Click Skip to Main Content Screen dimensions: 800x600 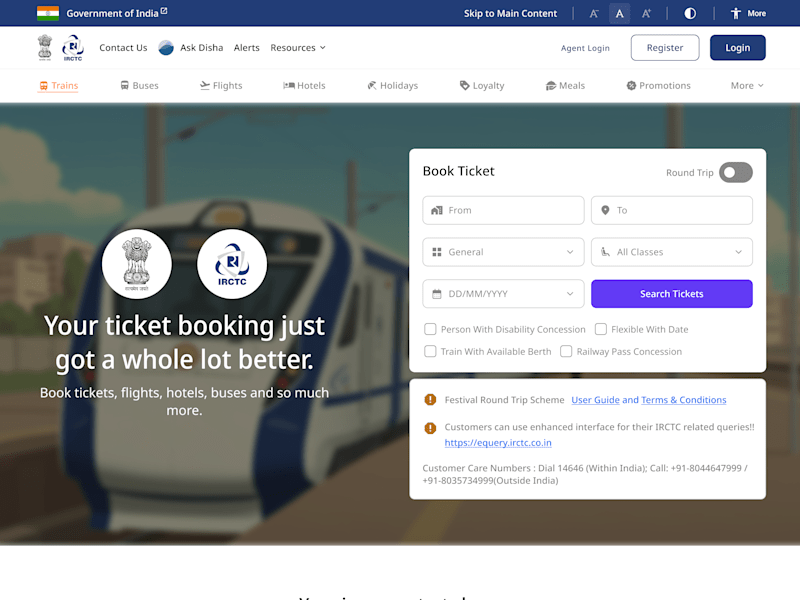[x=510, y=14]
